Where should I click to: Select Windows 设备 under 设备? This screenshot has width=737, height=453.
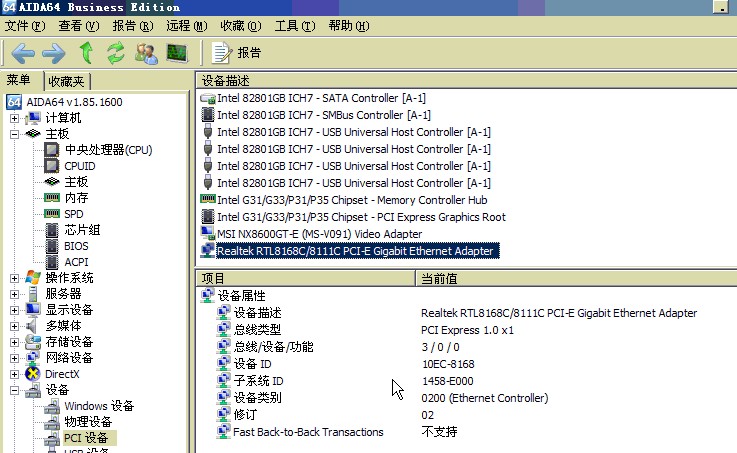pos(98,406)
